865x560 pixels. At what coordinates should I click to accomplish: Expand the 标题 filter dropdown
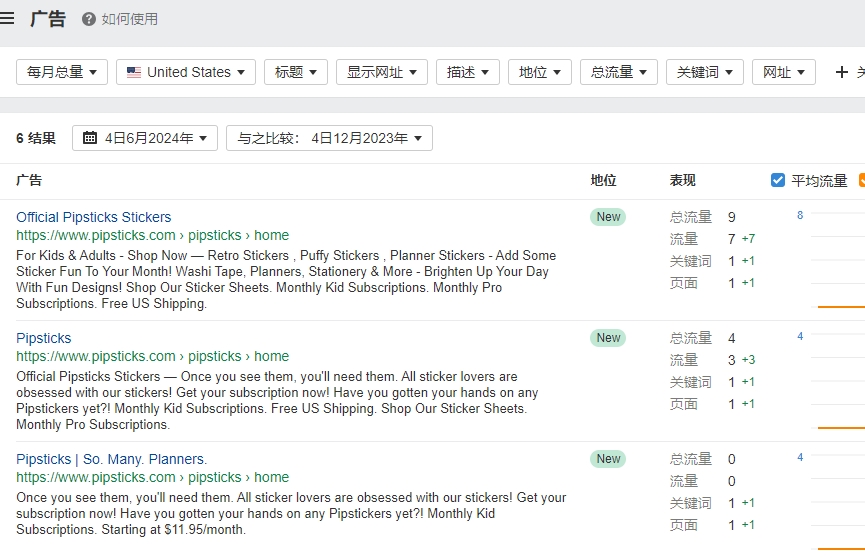click(296, 72)
